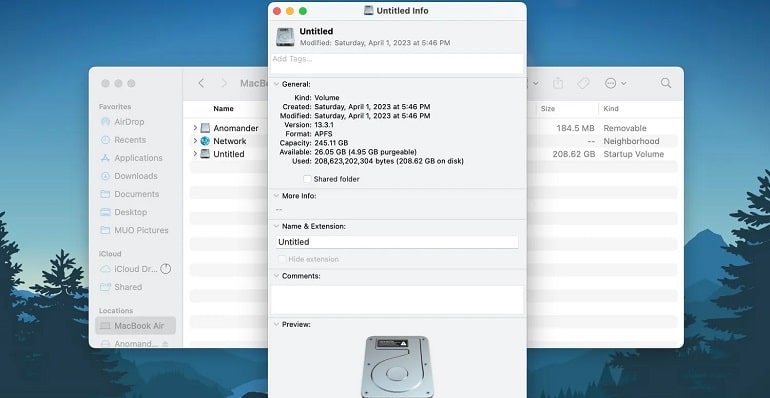
Task: Click the Share icon in Finder toolbar
Action: click(x=558, y=83)
